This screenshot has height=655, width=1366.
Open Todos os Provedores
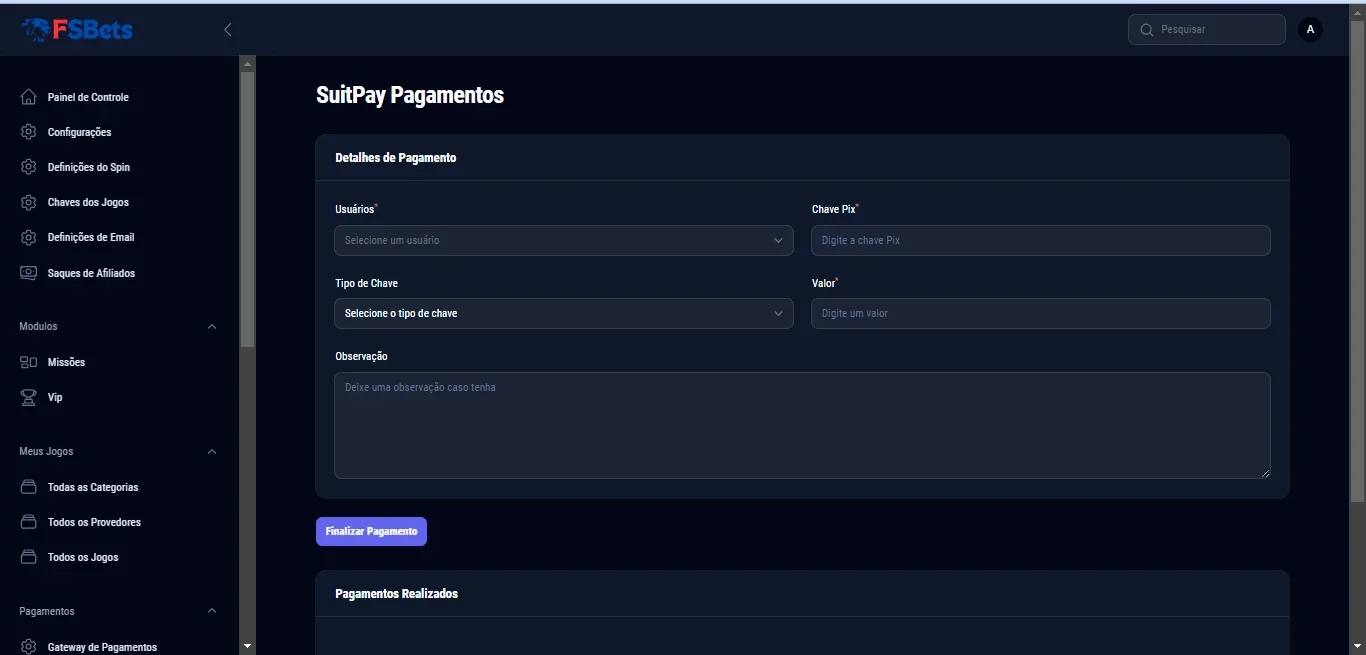click(94, 522)
